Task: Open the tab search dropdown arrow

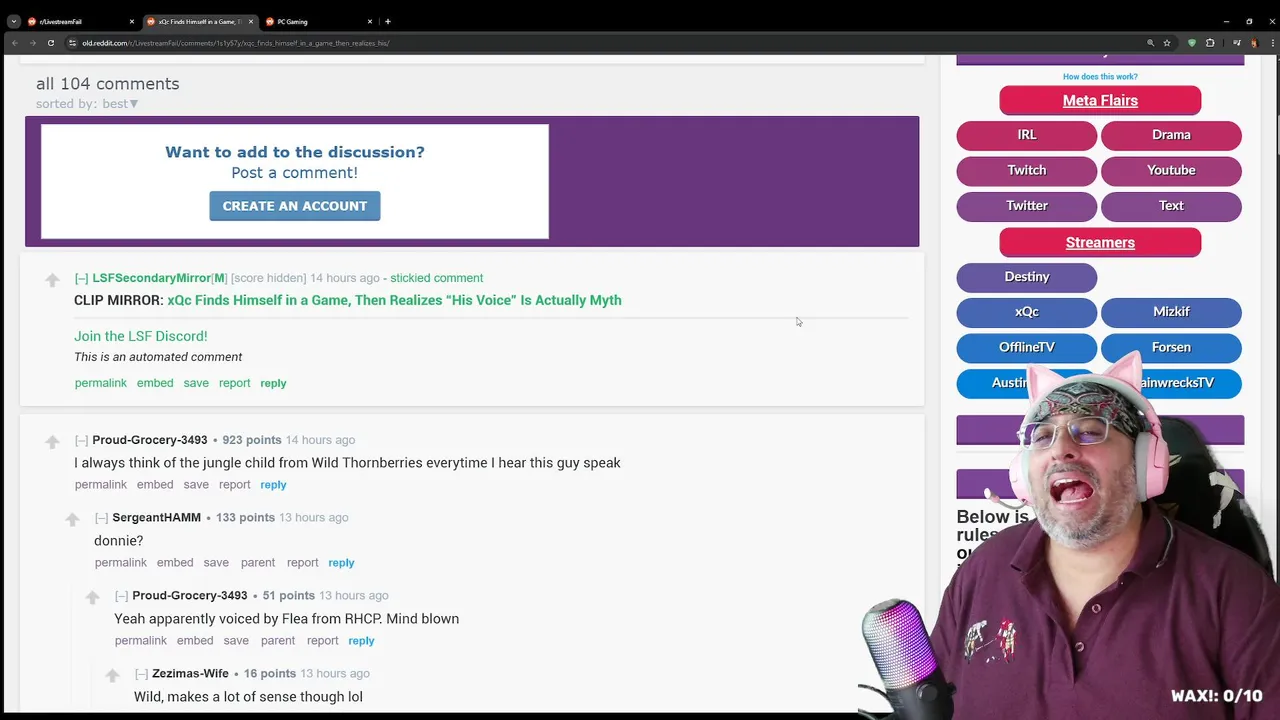Action: coord(13,21)
